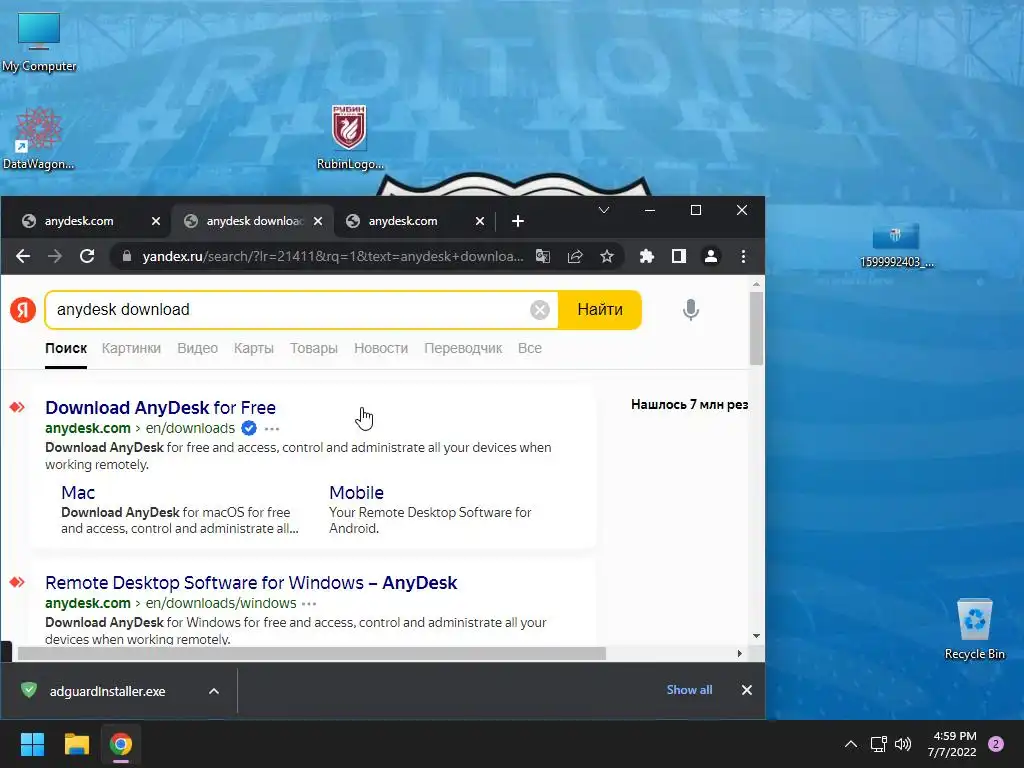Open the Новости tab
The height and width of the screenshot is (768, 1024).
click(x=381, y=349)
